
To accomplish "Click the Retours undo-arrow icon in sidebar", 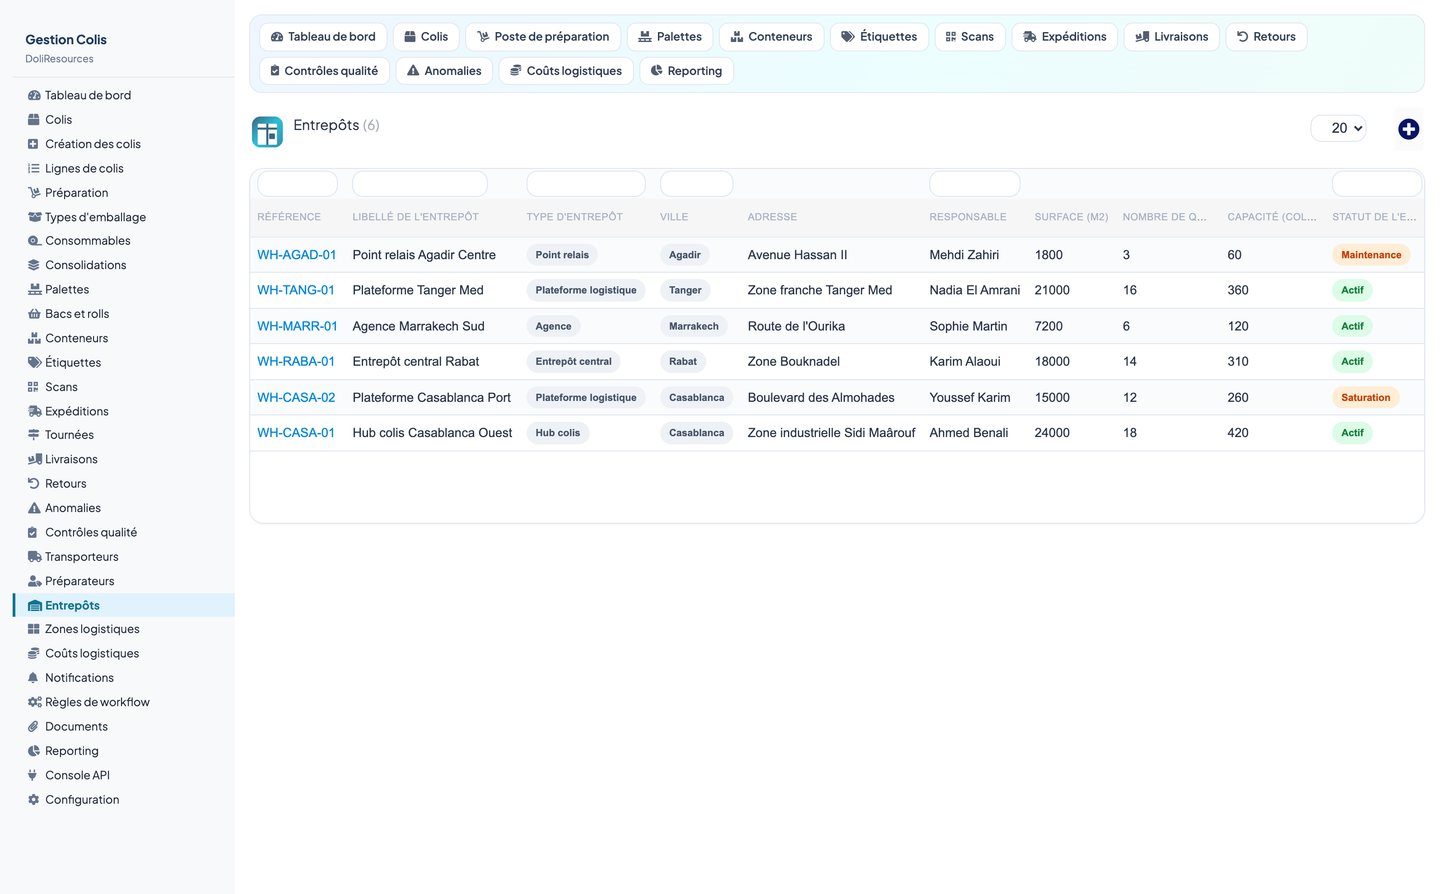I will (x=34, y=484).
